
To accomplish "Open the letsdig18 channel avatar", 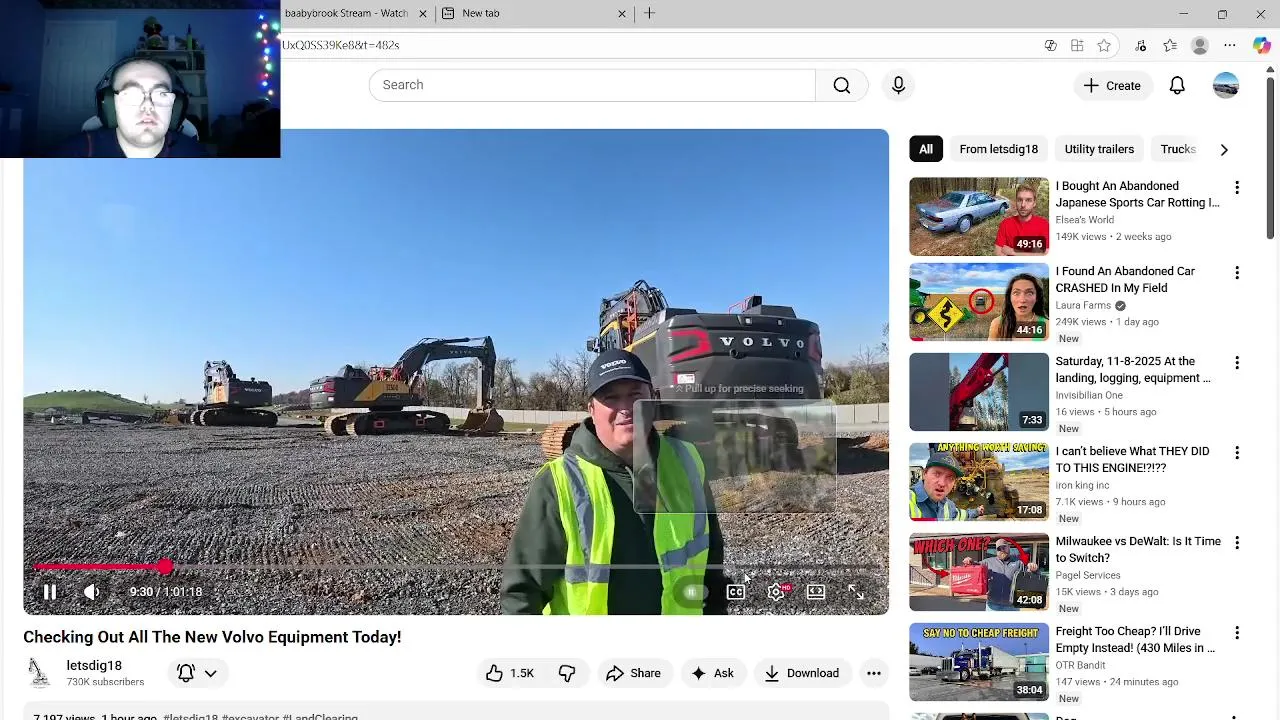I will pos(39,673).
